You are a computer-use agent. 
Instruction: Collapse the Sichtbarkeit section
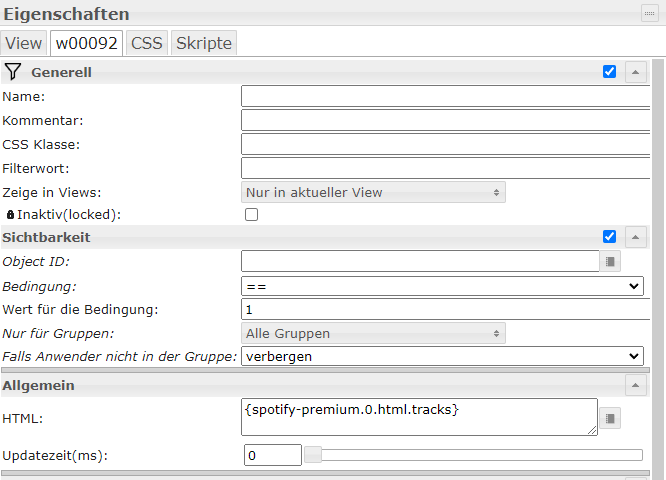[636, 237]
